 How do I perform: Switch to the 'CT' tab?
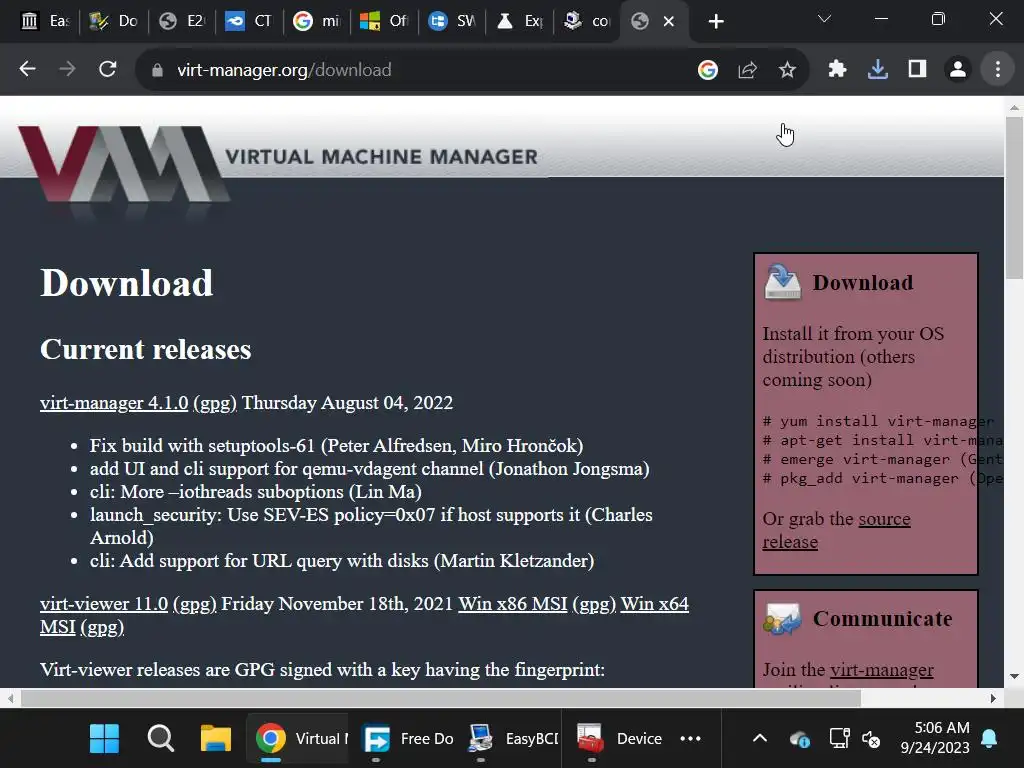coord(249,22)
